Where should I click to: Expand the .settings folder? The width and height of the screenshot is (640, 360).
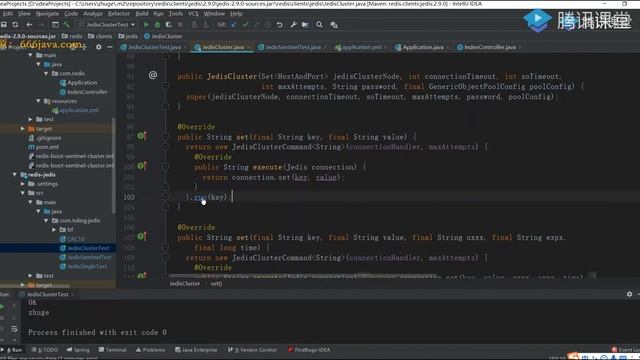[x=23, y=184]
